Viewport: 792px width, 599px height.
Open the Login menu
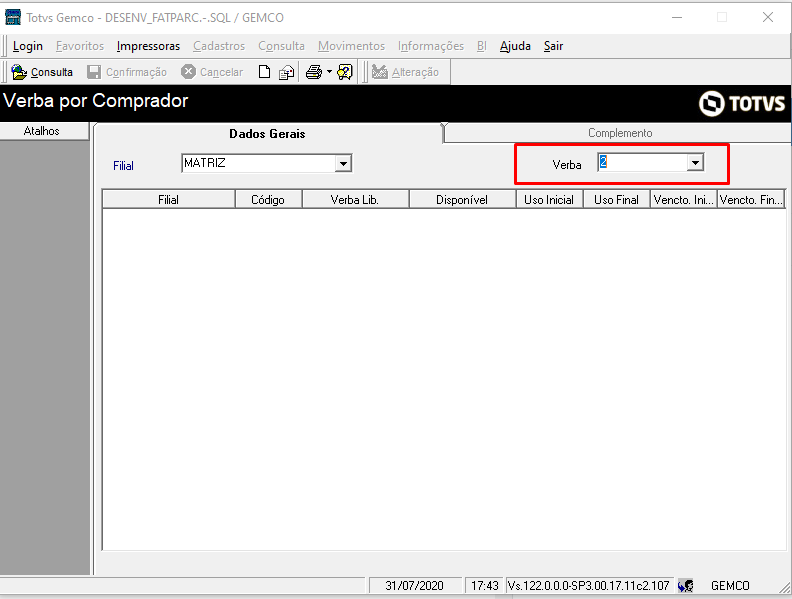pos(28,46)
